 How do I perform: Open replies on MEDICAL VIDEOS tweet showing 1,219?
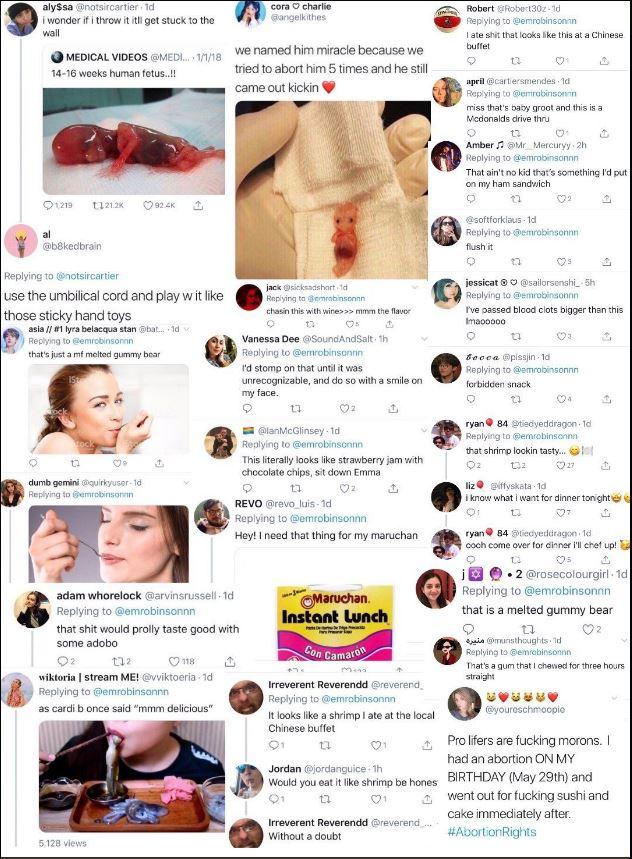point(58,205)
